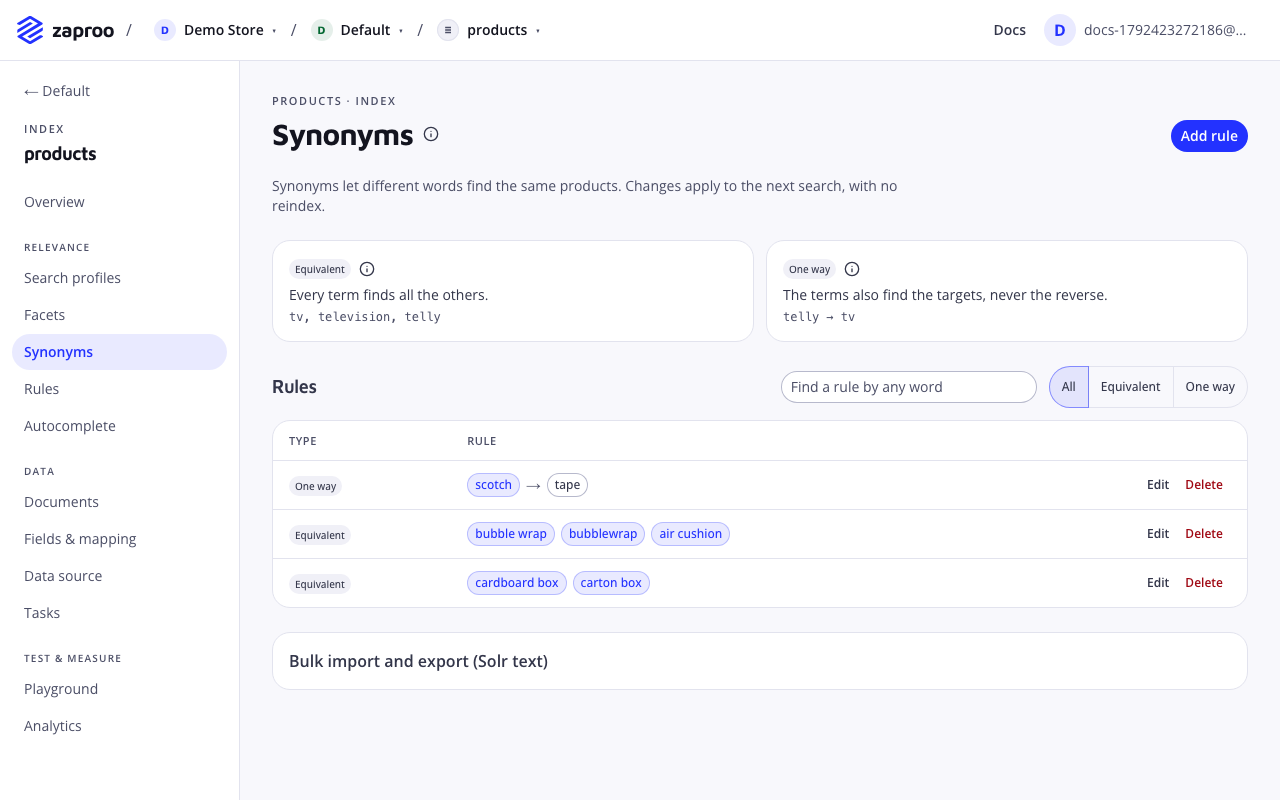Delete the scotch to tape rule
Image resolution: width=1280 pixels, height=800 pixels.
coord(1204,485)
